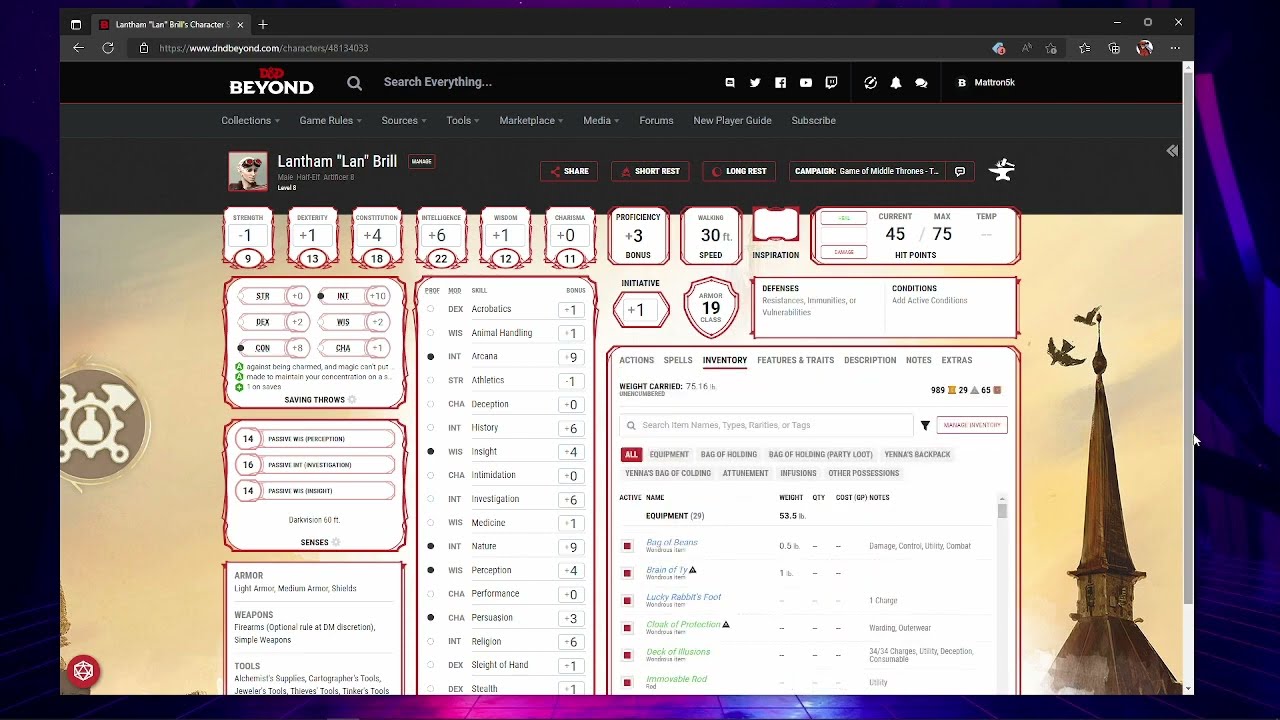Click the gold coin currency icon
Viewport: 1280px width, 720px height.
[x=952, y=390]
